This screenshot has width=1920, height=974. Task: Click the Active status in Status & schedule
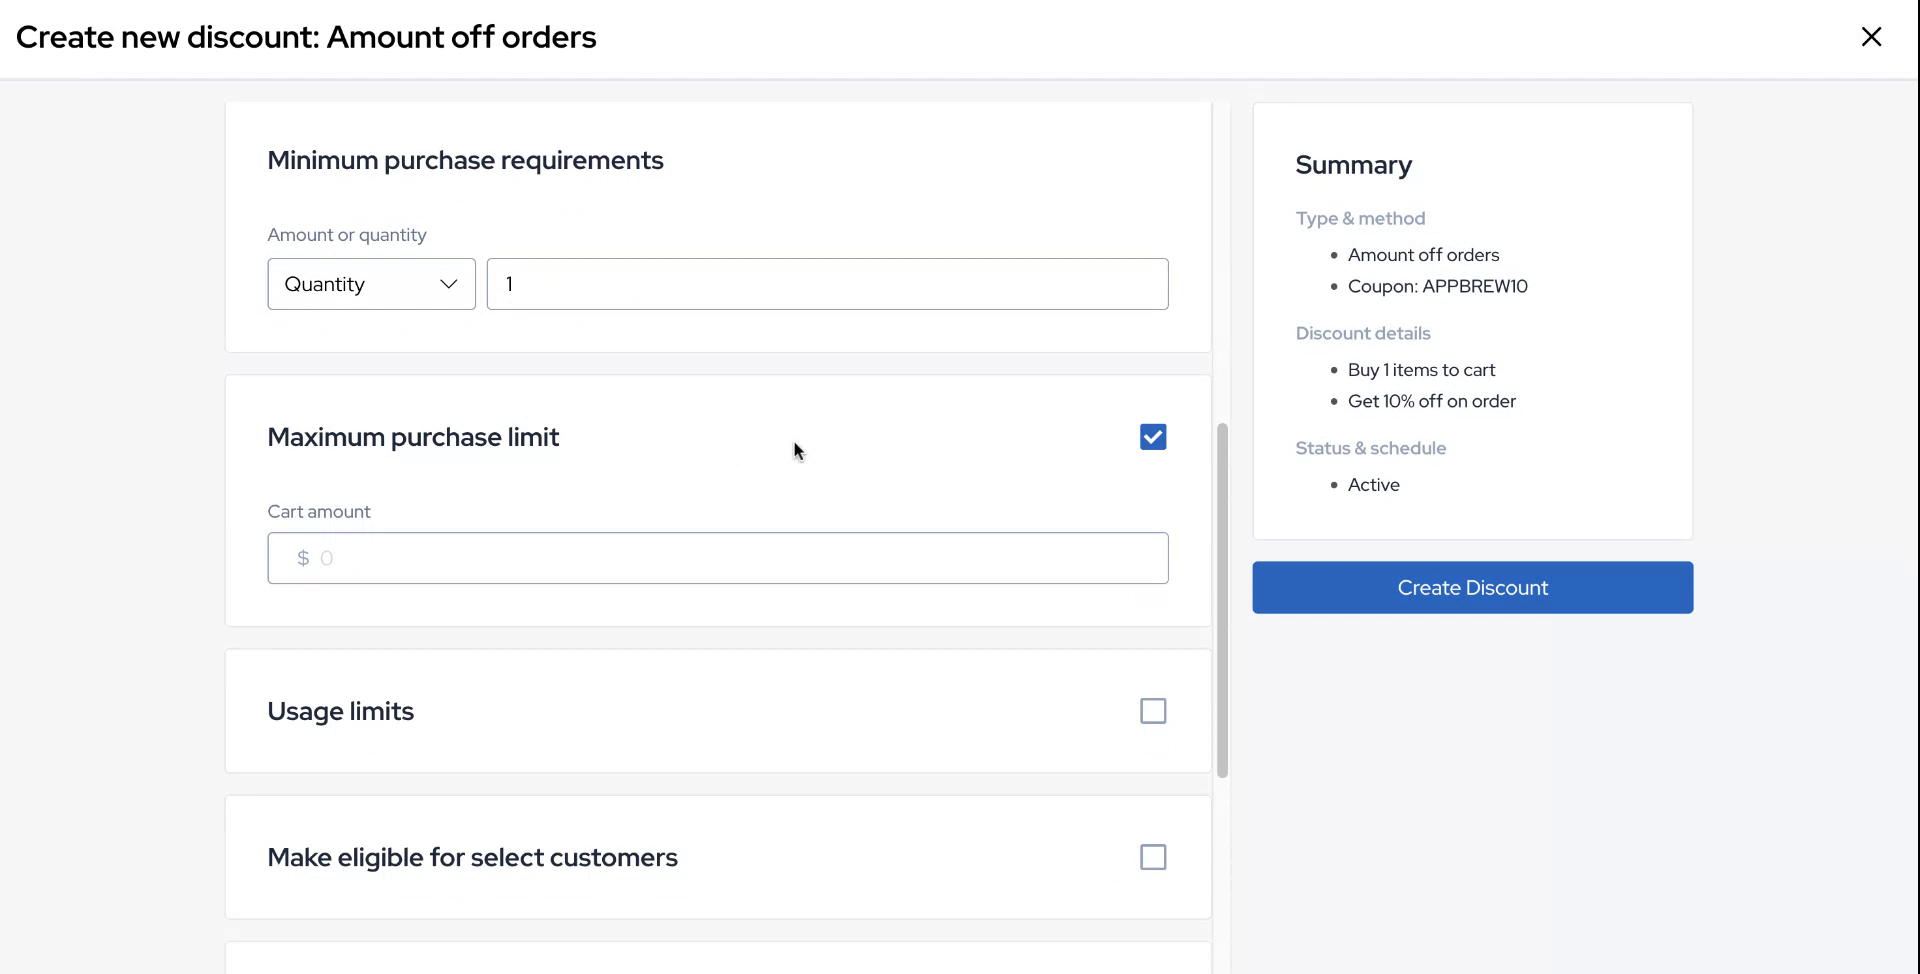[1373, 484]
